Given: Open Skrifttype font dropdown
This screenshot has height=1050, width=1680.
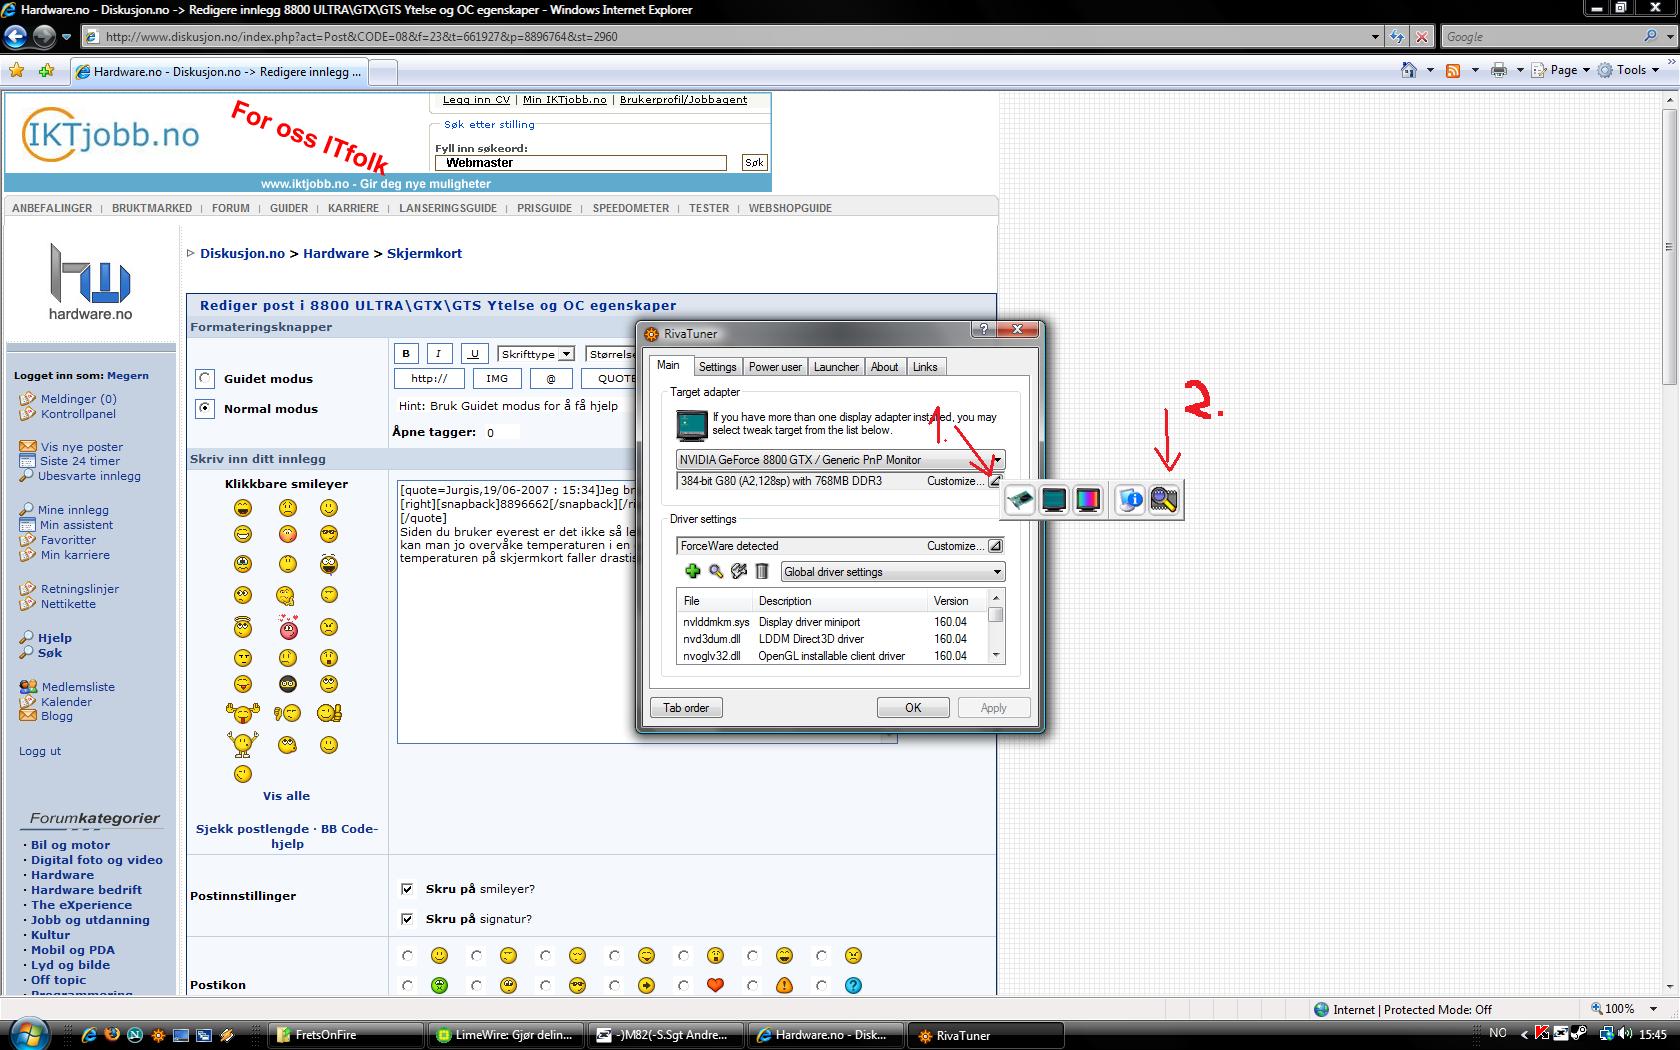Looking at the screenshot, I should pyautogui.click(x=536, y=354).
